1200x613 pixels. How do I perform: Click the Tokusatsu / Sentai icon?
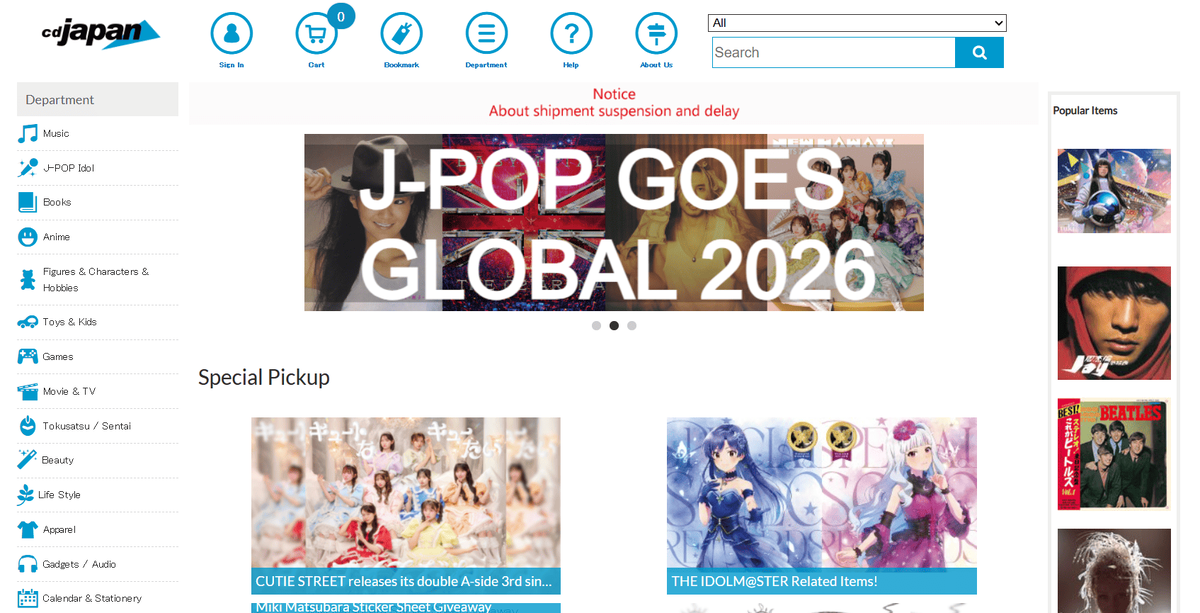[x=28, y=426]
